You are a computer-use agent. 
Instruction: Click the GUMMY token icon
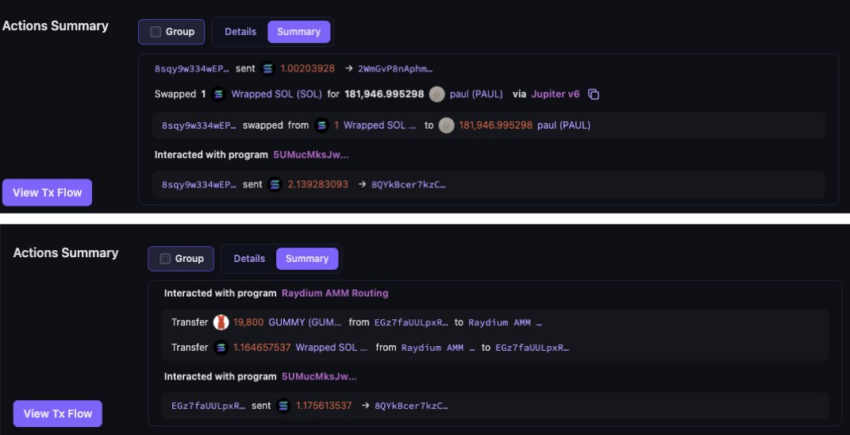click(x=221, y=322)
